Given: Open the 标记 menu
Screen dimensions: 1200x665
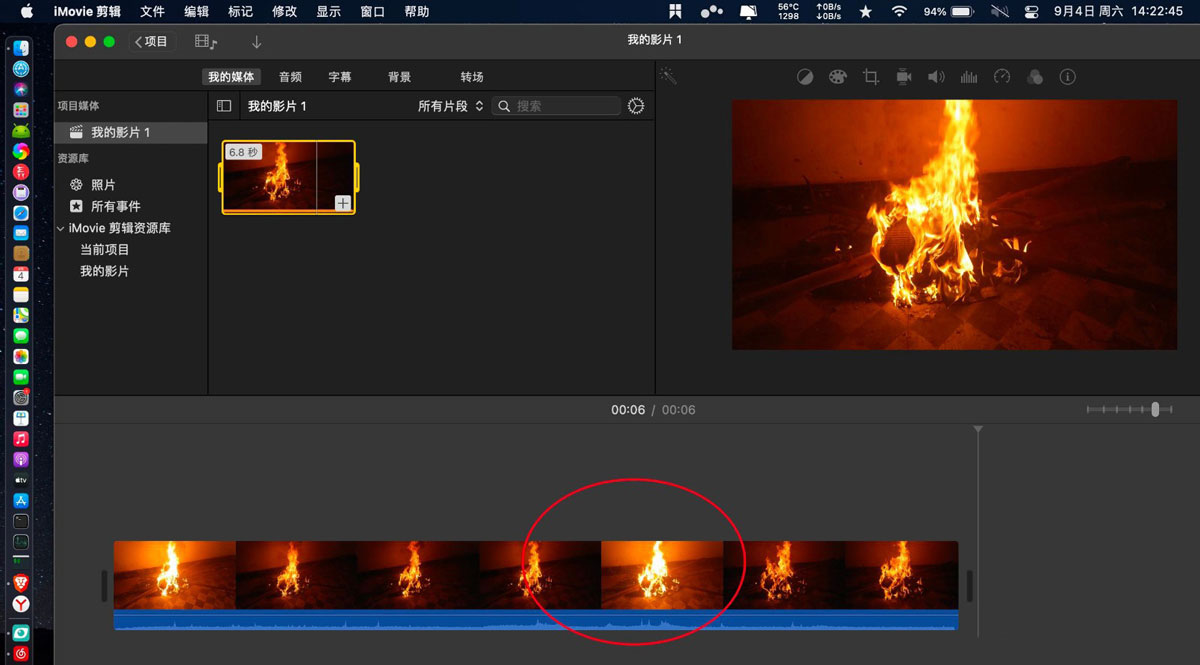Looking at the screenshot, I should coord(240,12).
